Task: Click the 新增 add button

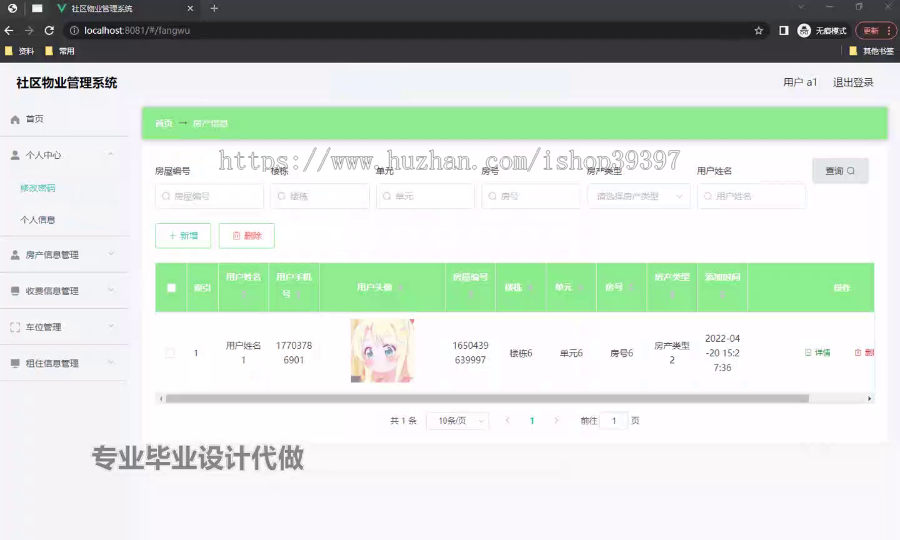Action: coord(183,236)
